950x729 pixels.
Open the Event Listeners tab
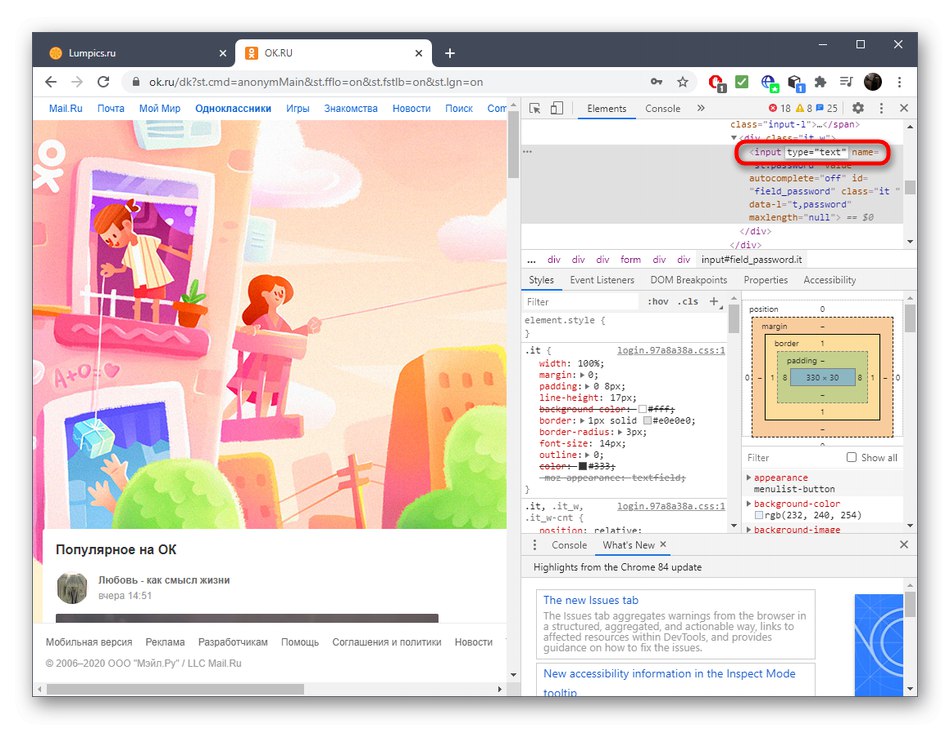[602, 280]
